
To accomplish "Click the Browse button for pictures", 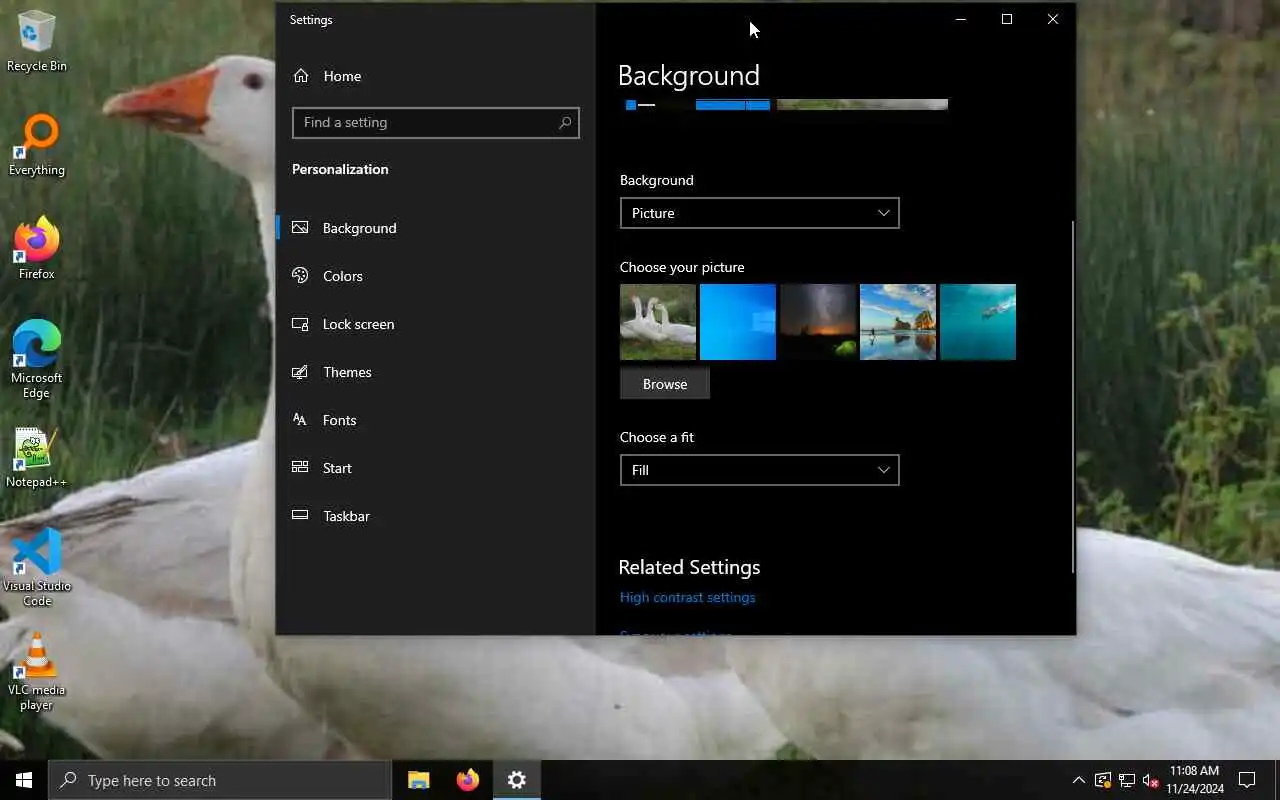I will [665, 384].
